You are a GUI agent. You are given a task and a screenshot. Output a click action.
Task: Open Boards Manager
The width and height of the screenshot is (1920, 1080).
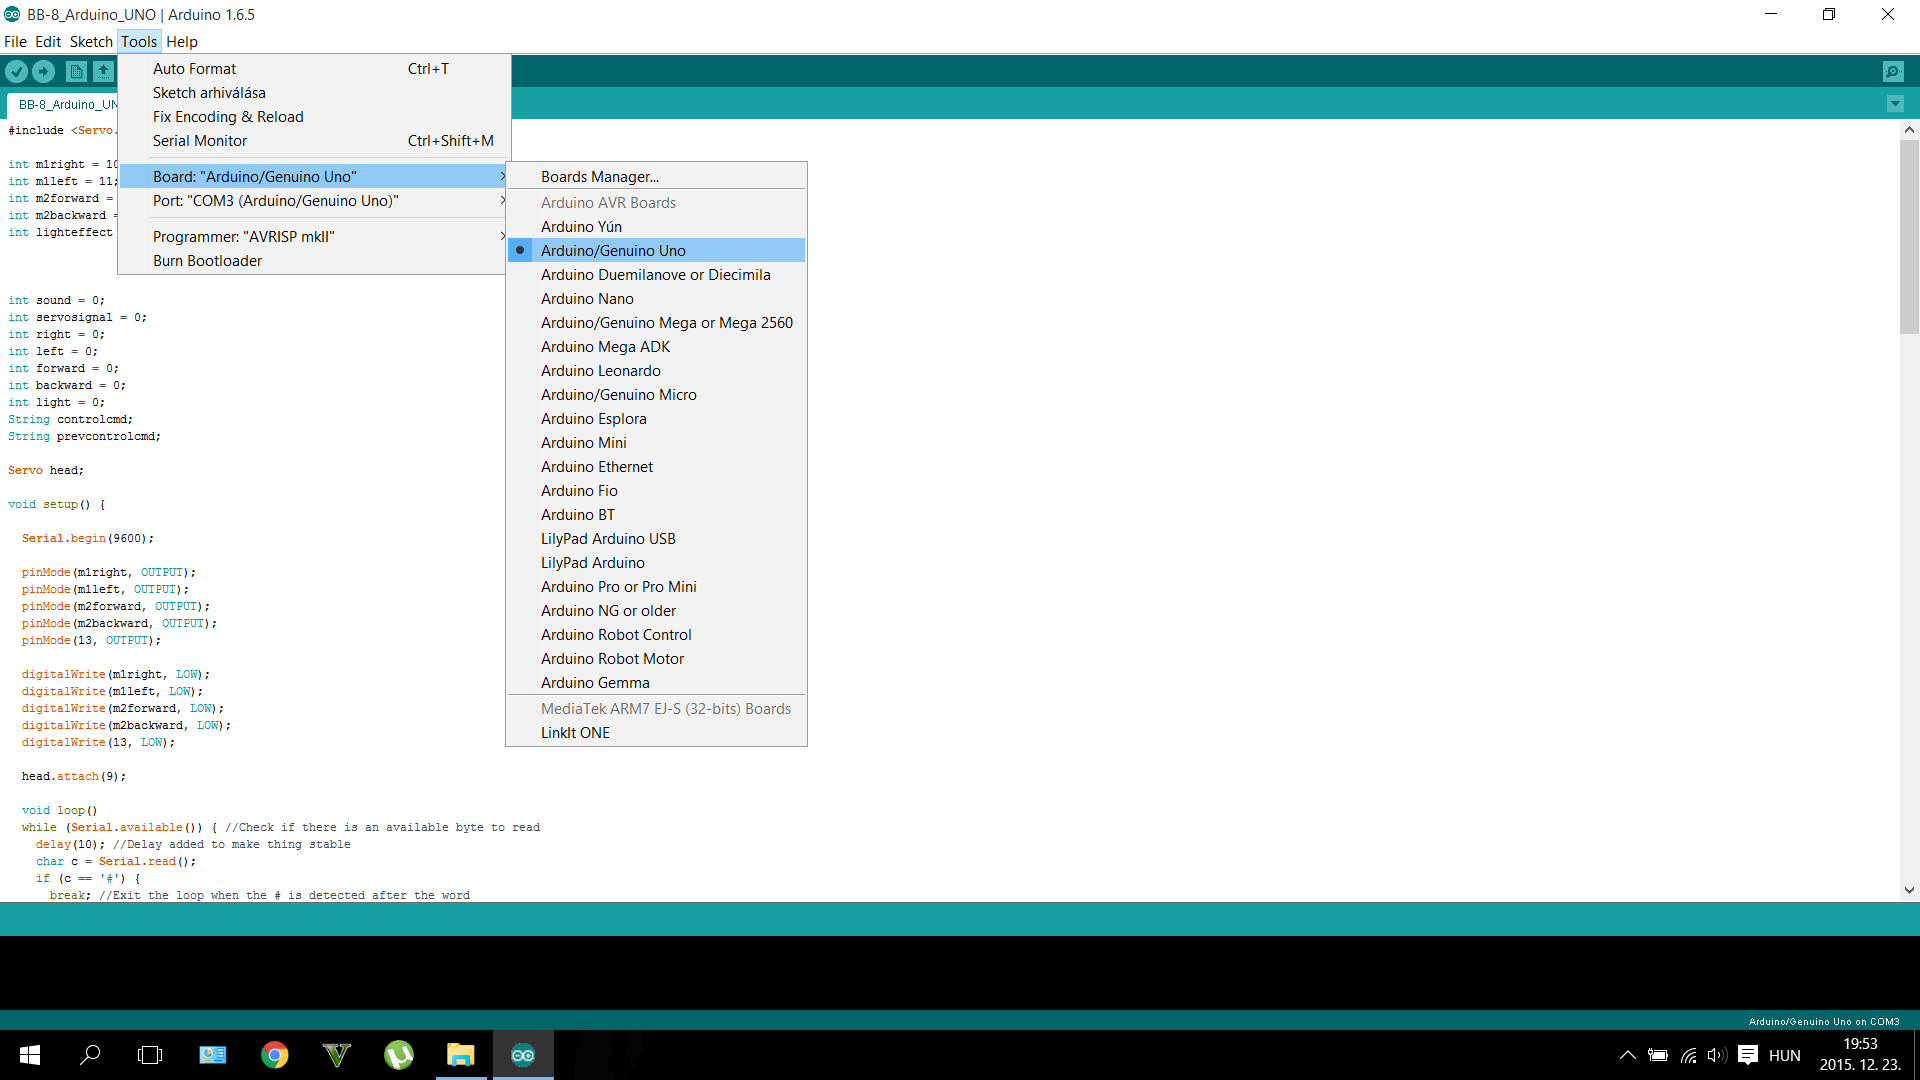tap(599, 177)
